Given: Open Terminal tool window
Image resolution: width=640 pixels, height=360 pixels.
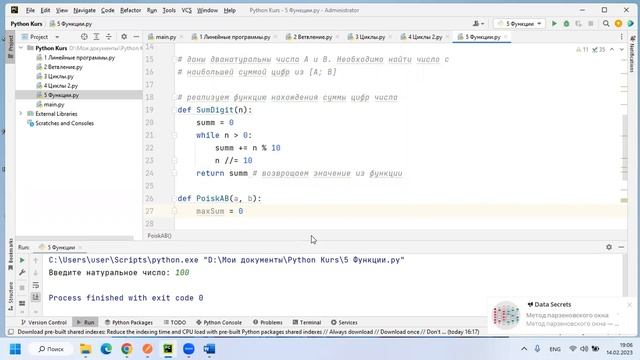Looking at the screenshot, I should (x=307, y=322).
